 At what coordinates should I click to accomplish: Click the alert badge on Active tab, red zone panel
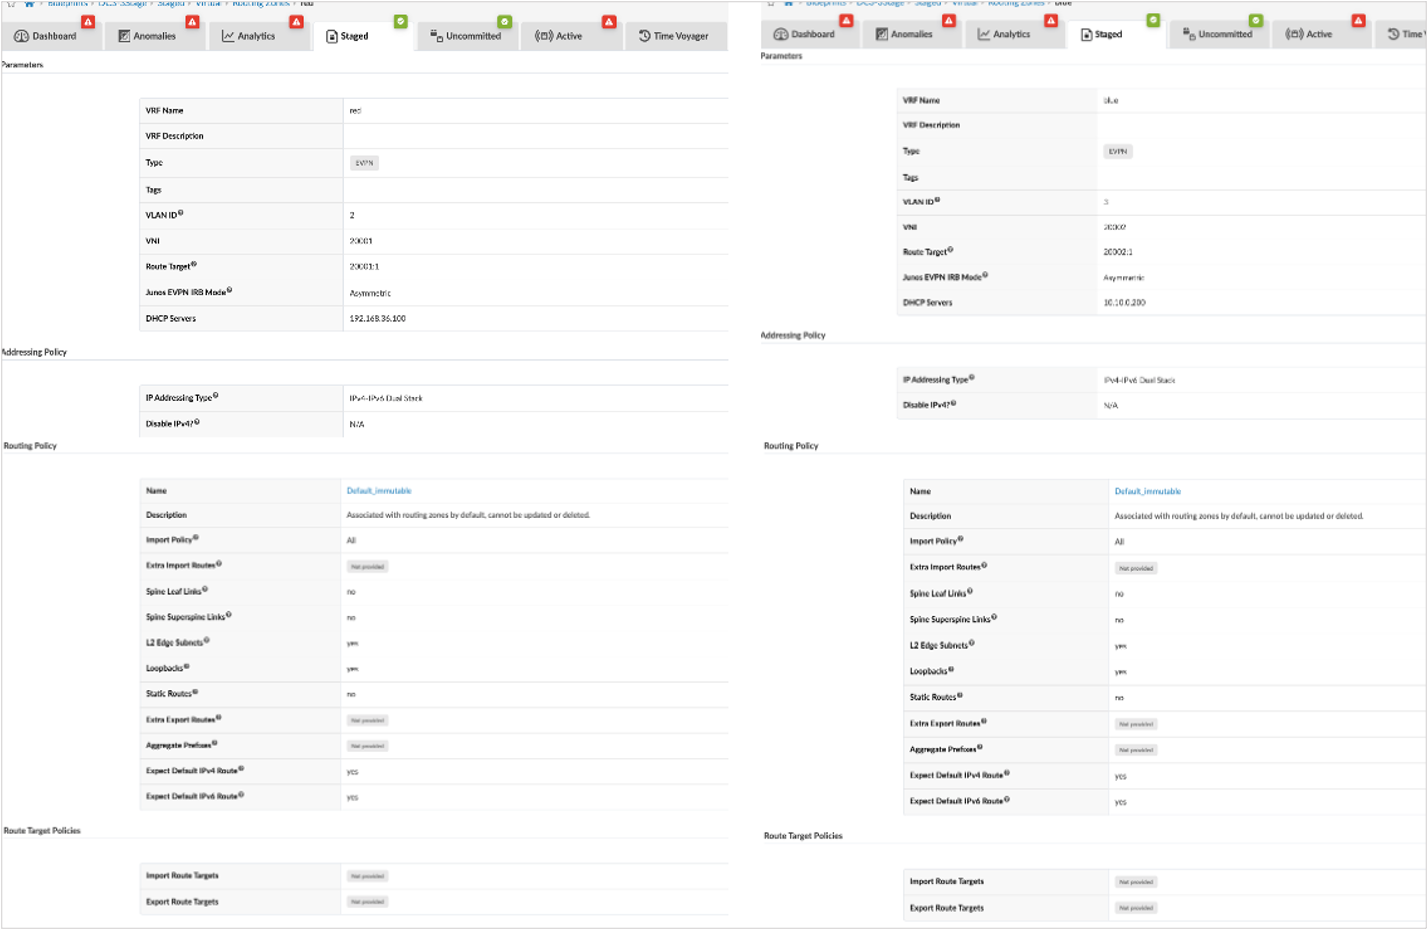(x=608, y=21)
